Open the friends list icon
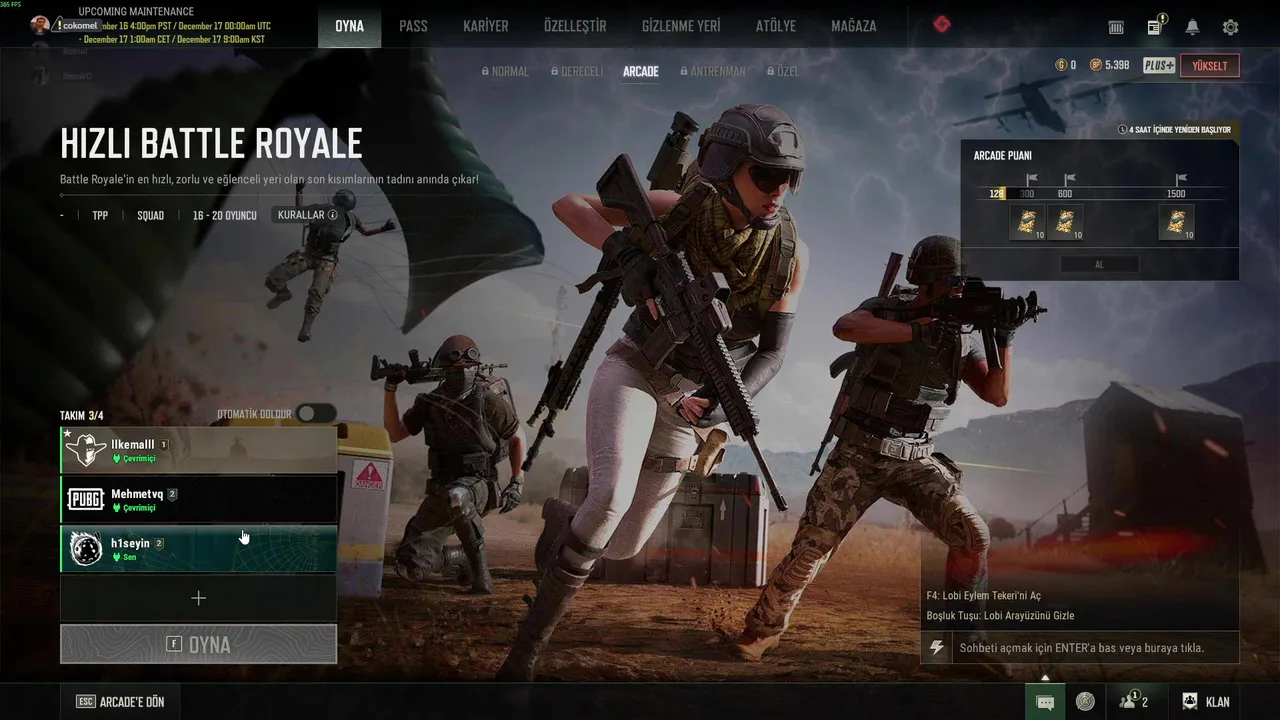 pyautogui.click(x=1134, y=701)
